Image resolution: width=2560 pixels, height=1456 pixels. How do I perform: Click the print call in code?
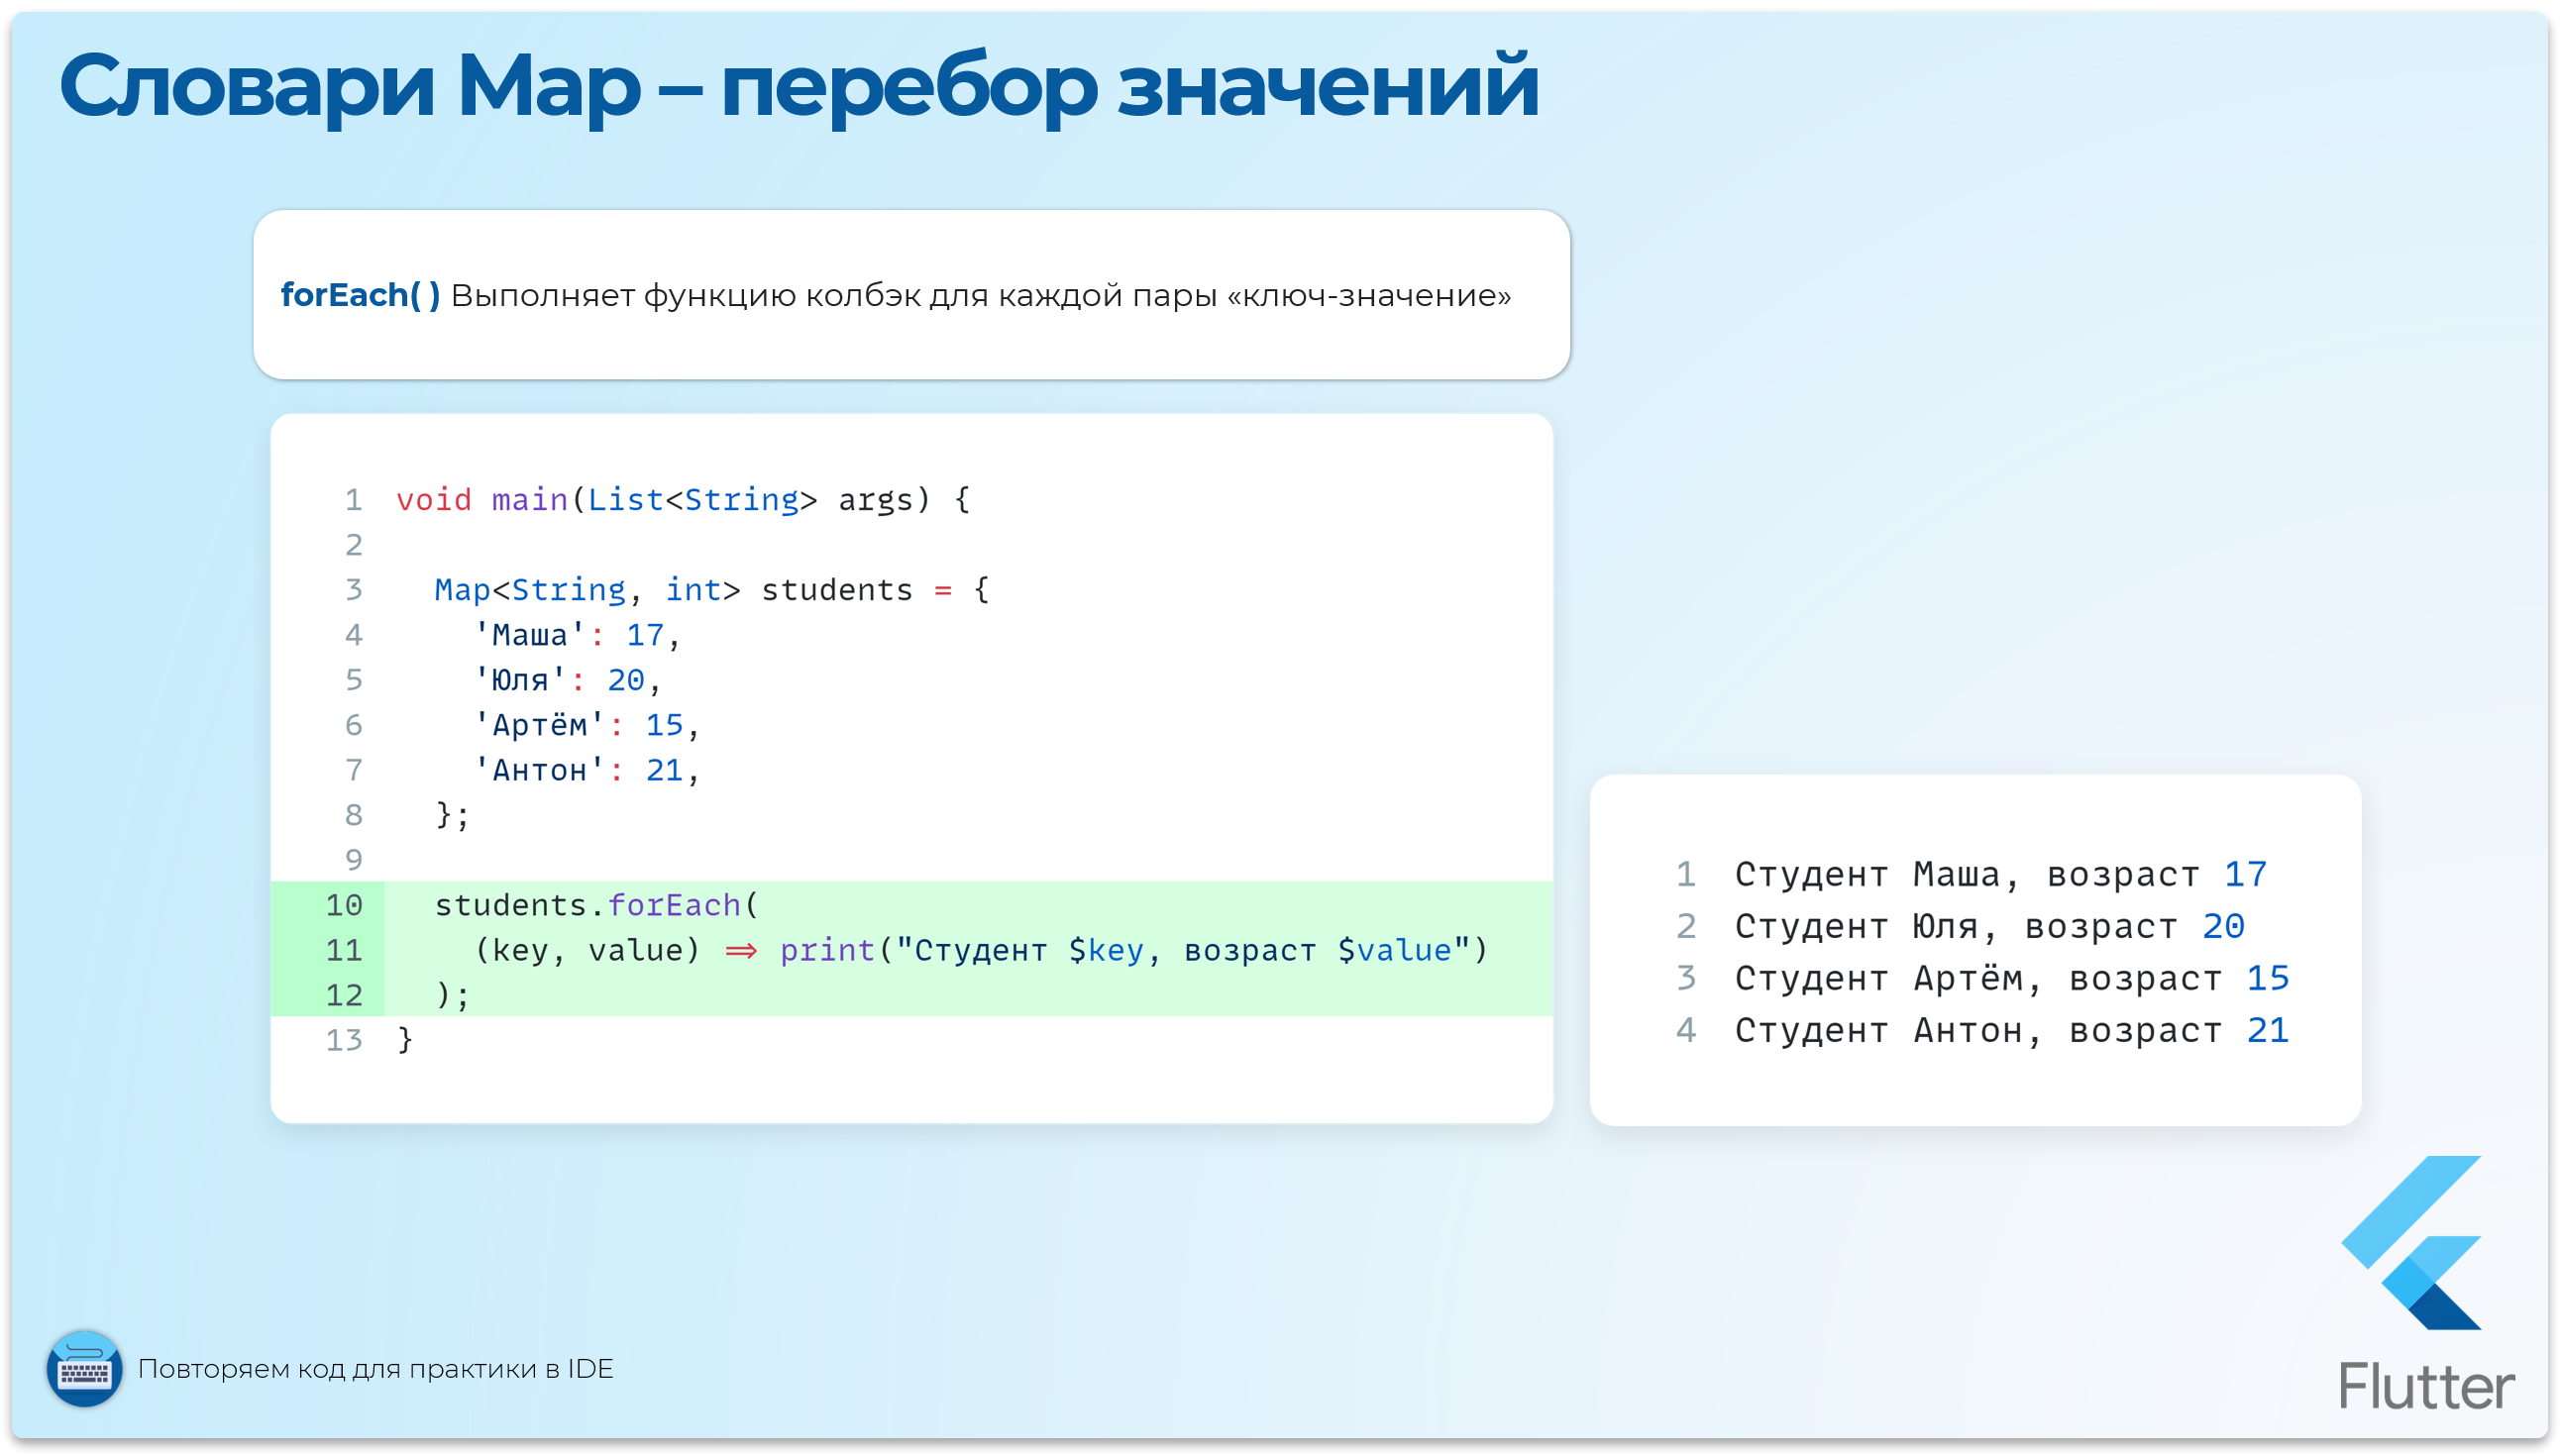827,950
